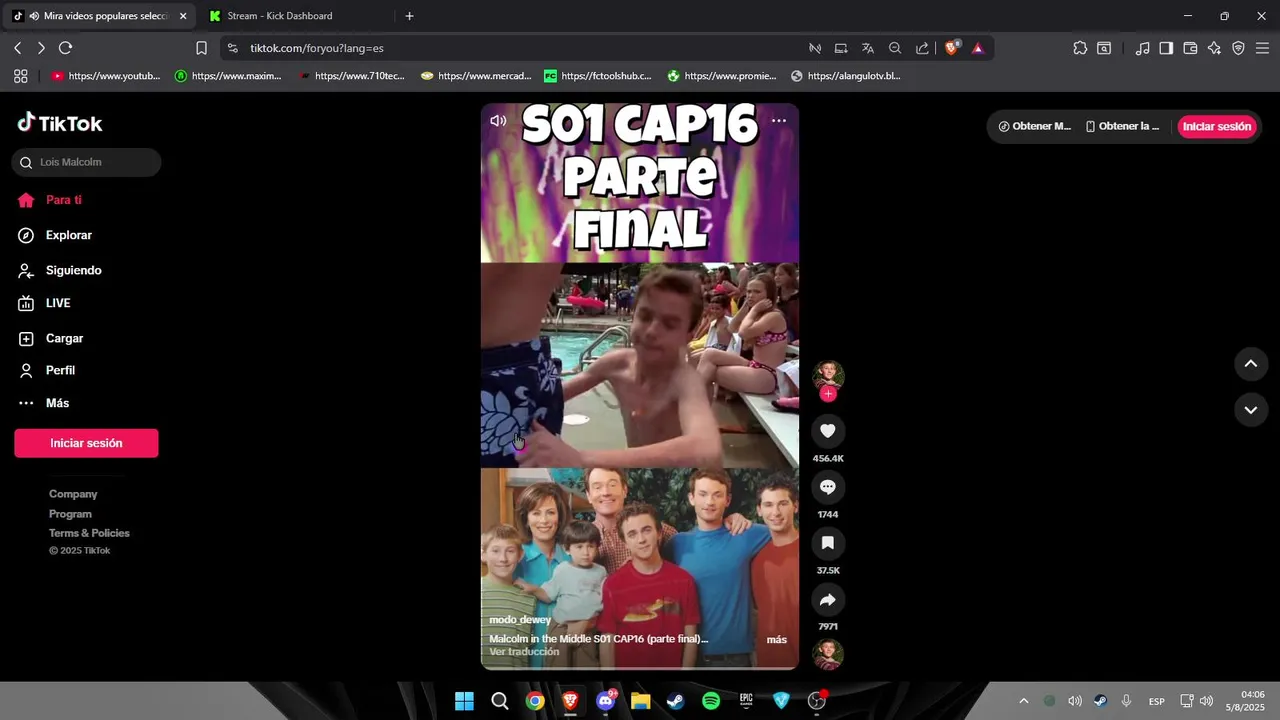This screenshot has height=720, width=1280.
Task: Open Epic Games from the taskbar
Action: [746, 701]
